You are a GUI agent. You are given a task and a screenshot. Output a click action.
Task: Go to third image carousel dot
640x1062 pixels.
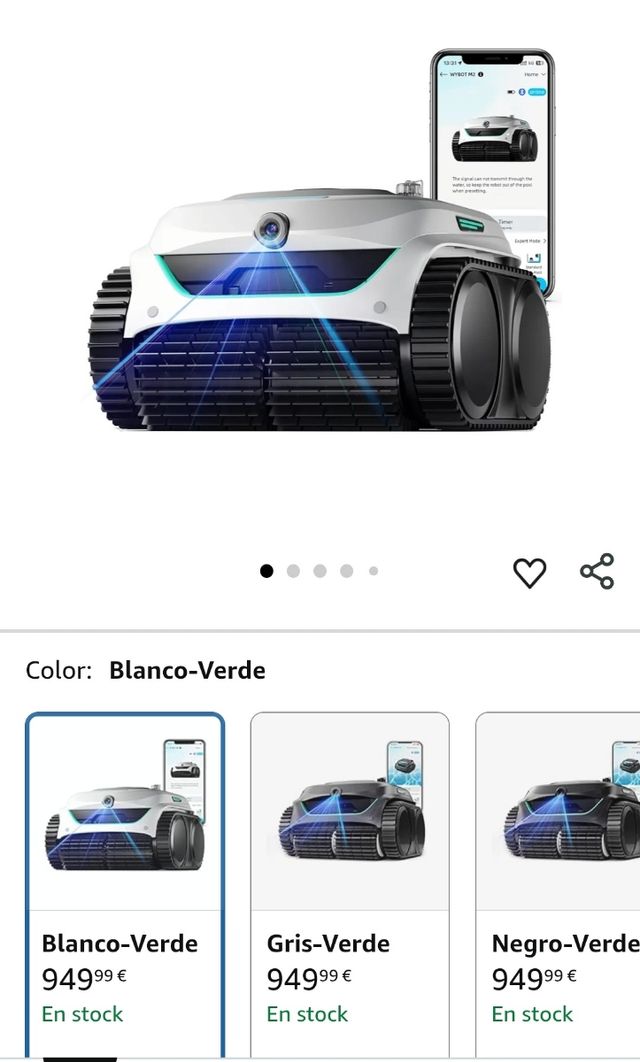pyautogui.click(x=320, y=571)
